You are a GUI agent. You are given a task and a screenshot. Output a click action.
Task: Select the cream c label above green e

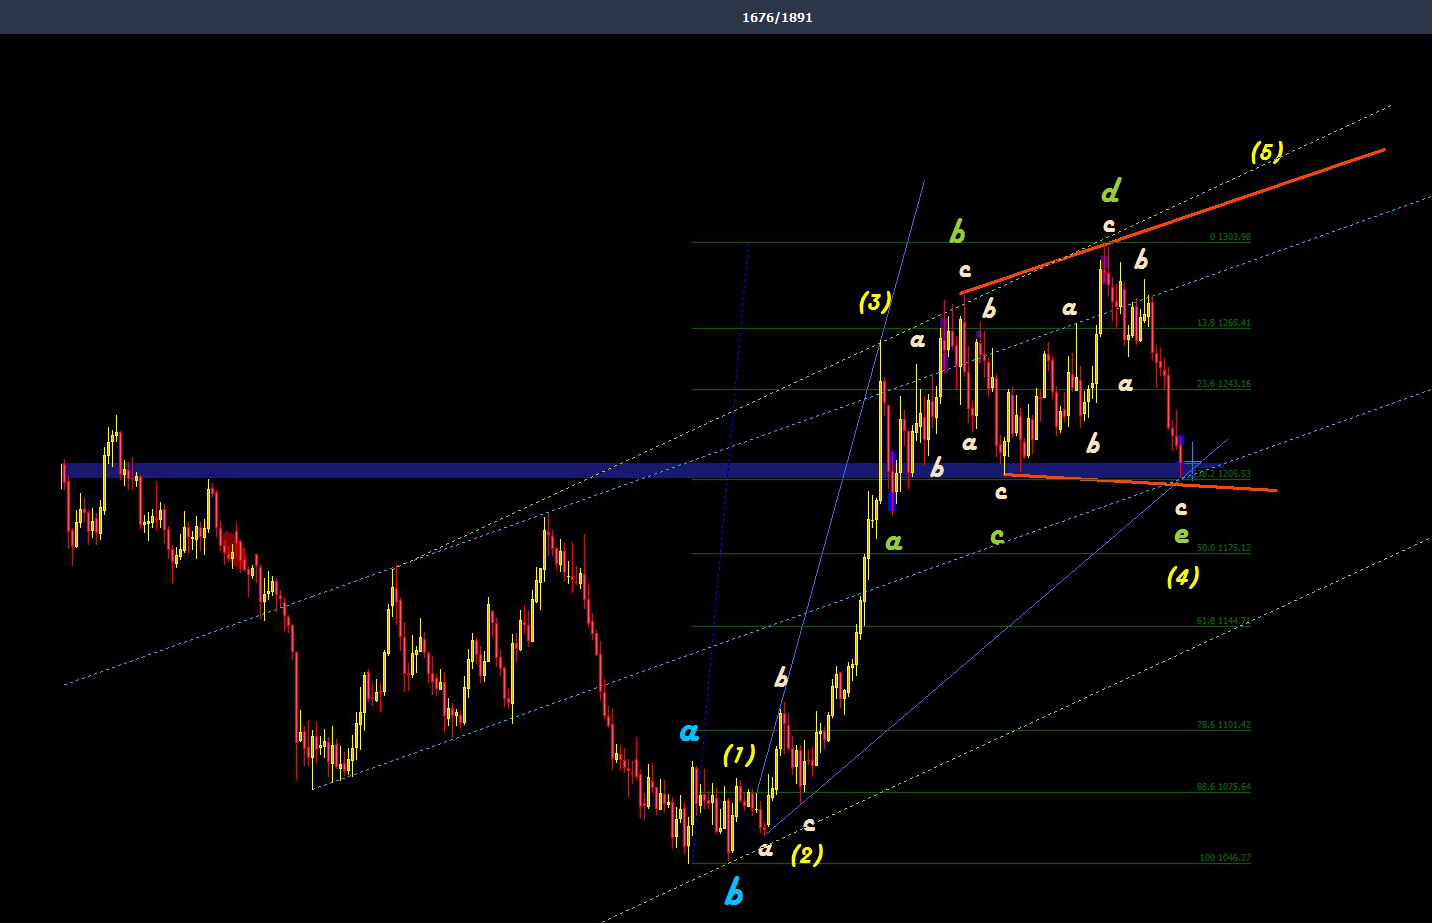[1181, 508]
